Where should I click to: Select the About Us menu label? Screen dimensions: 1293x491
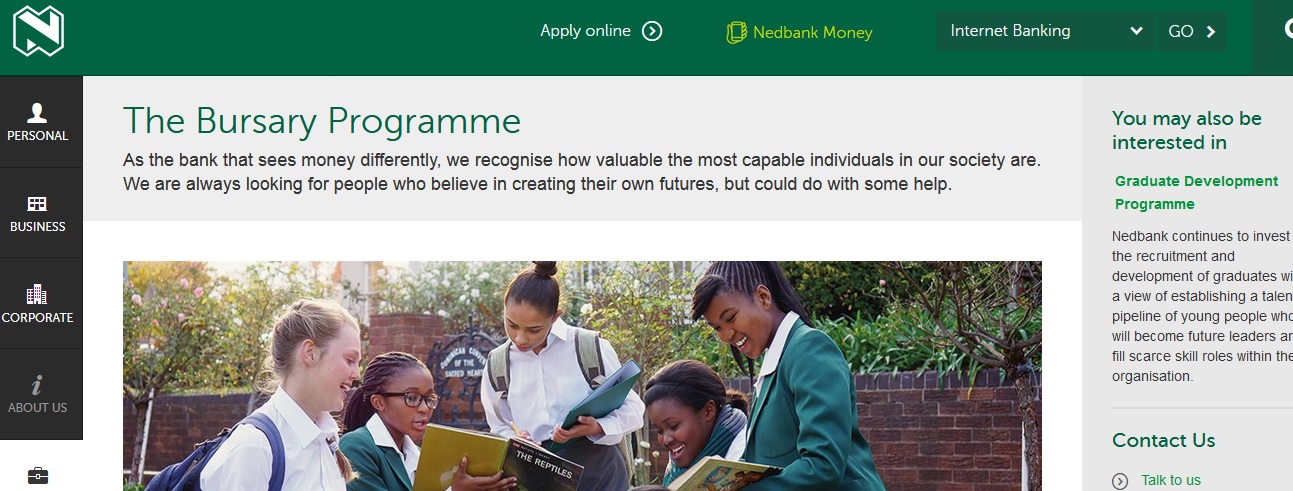coord(38,408)
